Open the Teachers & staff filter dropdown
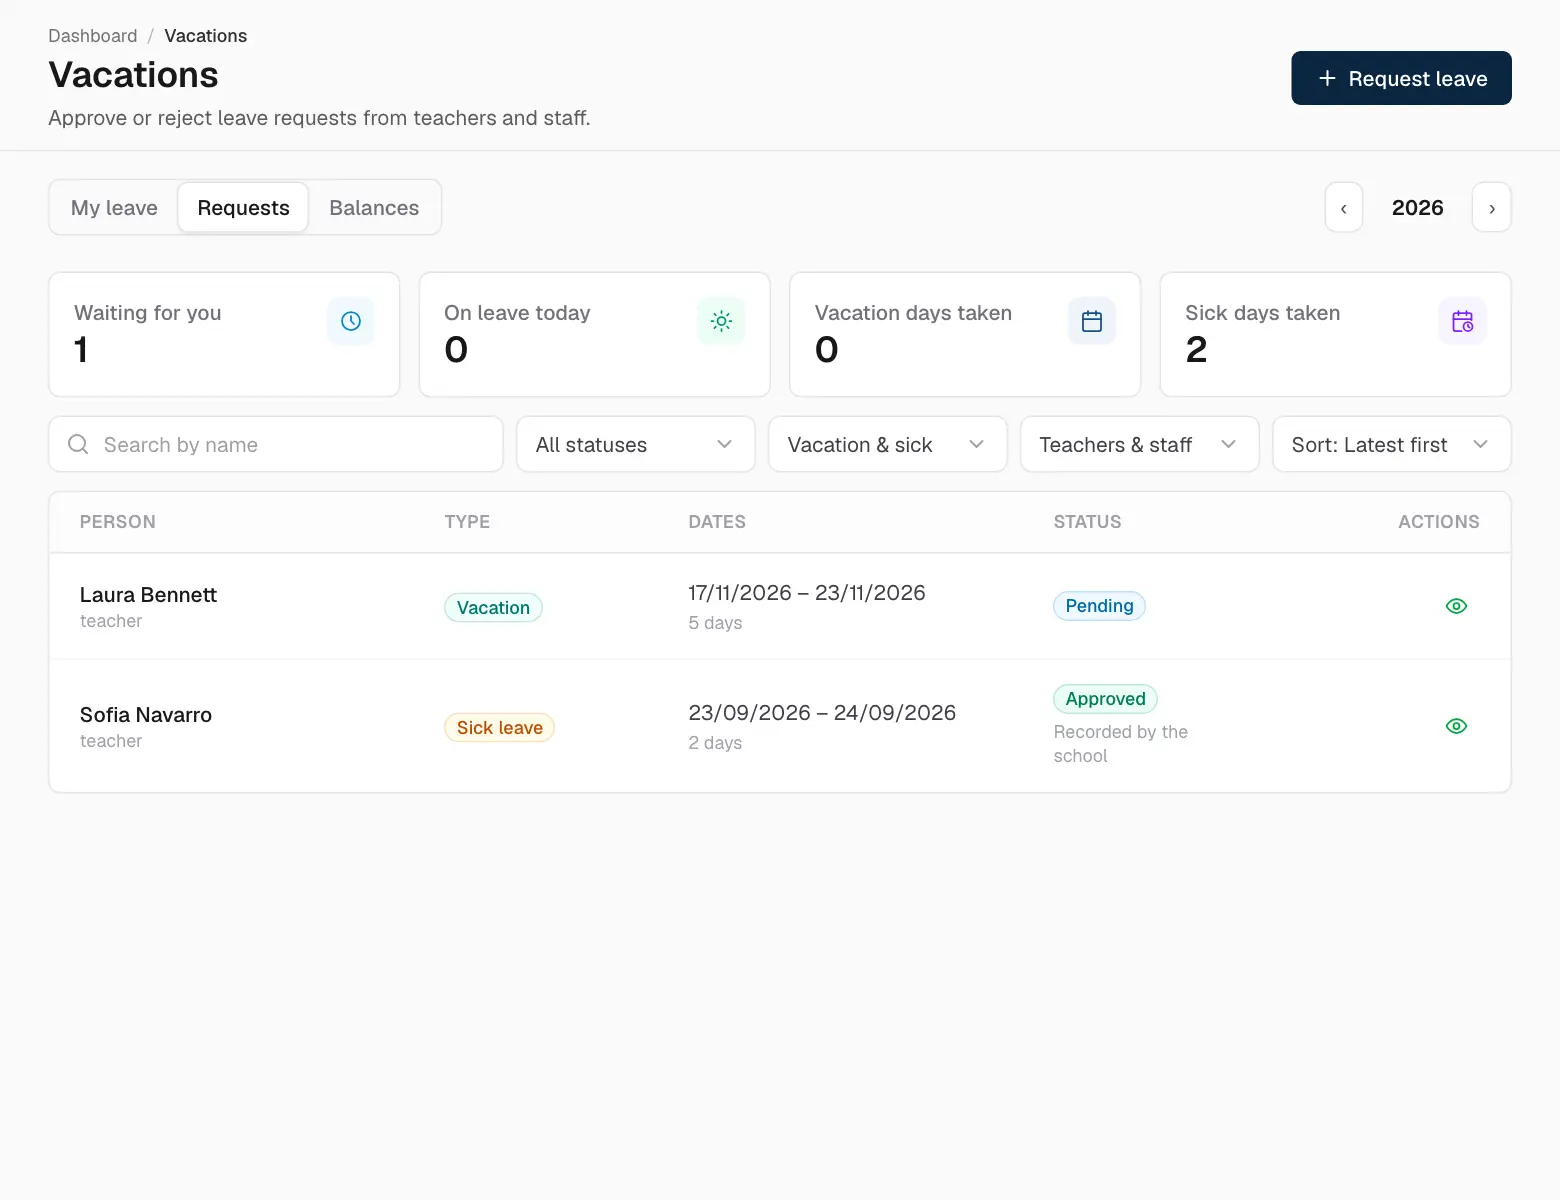Screen dimensions: 1560x1200 (x=1140, y=444)
